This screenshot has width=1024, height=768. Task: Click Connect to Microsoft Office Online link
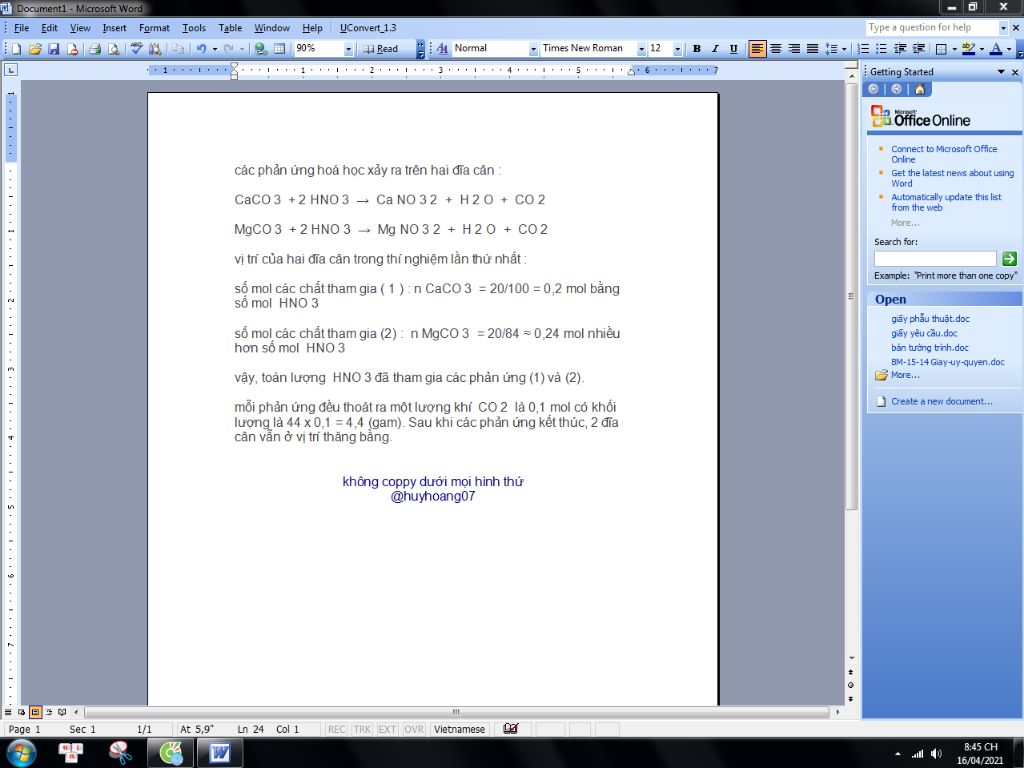[x=944, y=154]
